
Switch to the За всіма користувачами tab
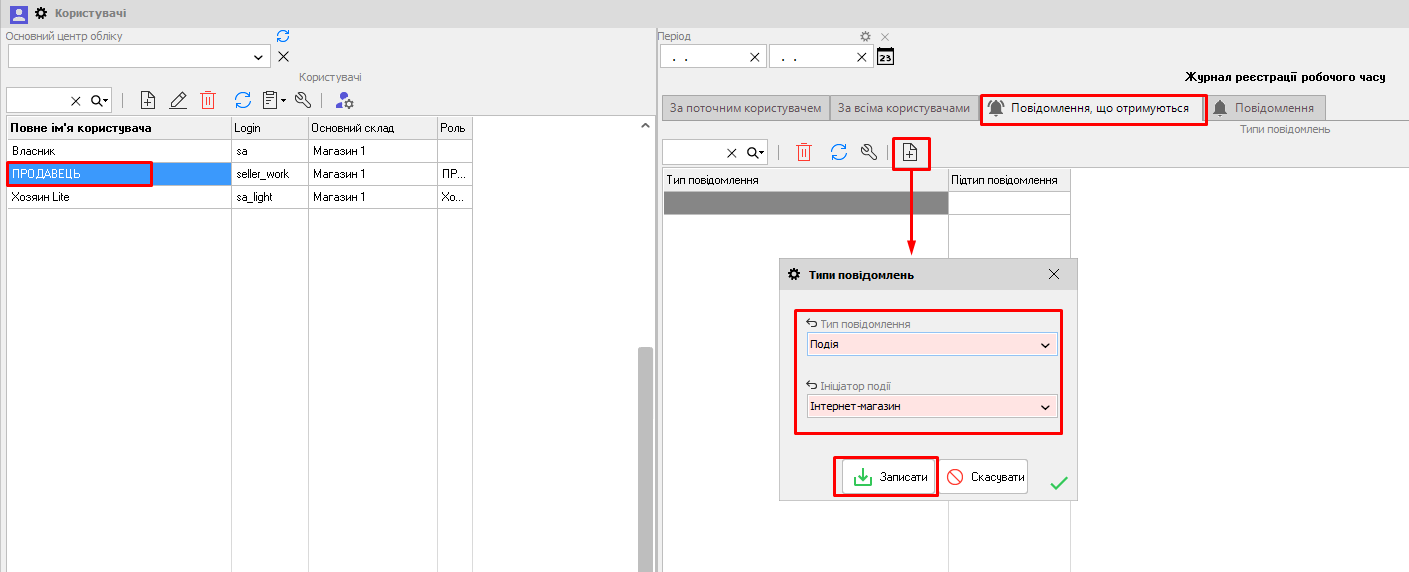coord(903,108)
